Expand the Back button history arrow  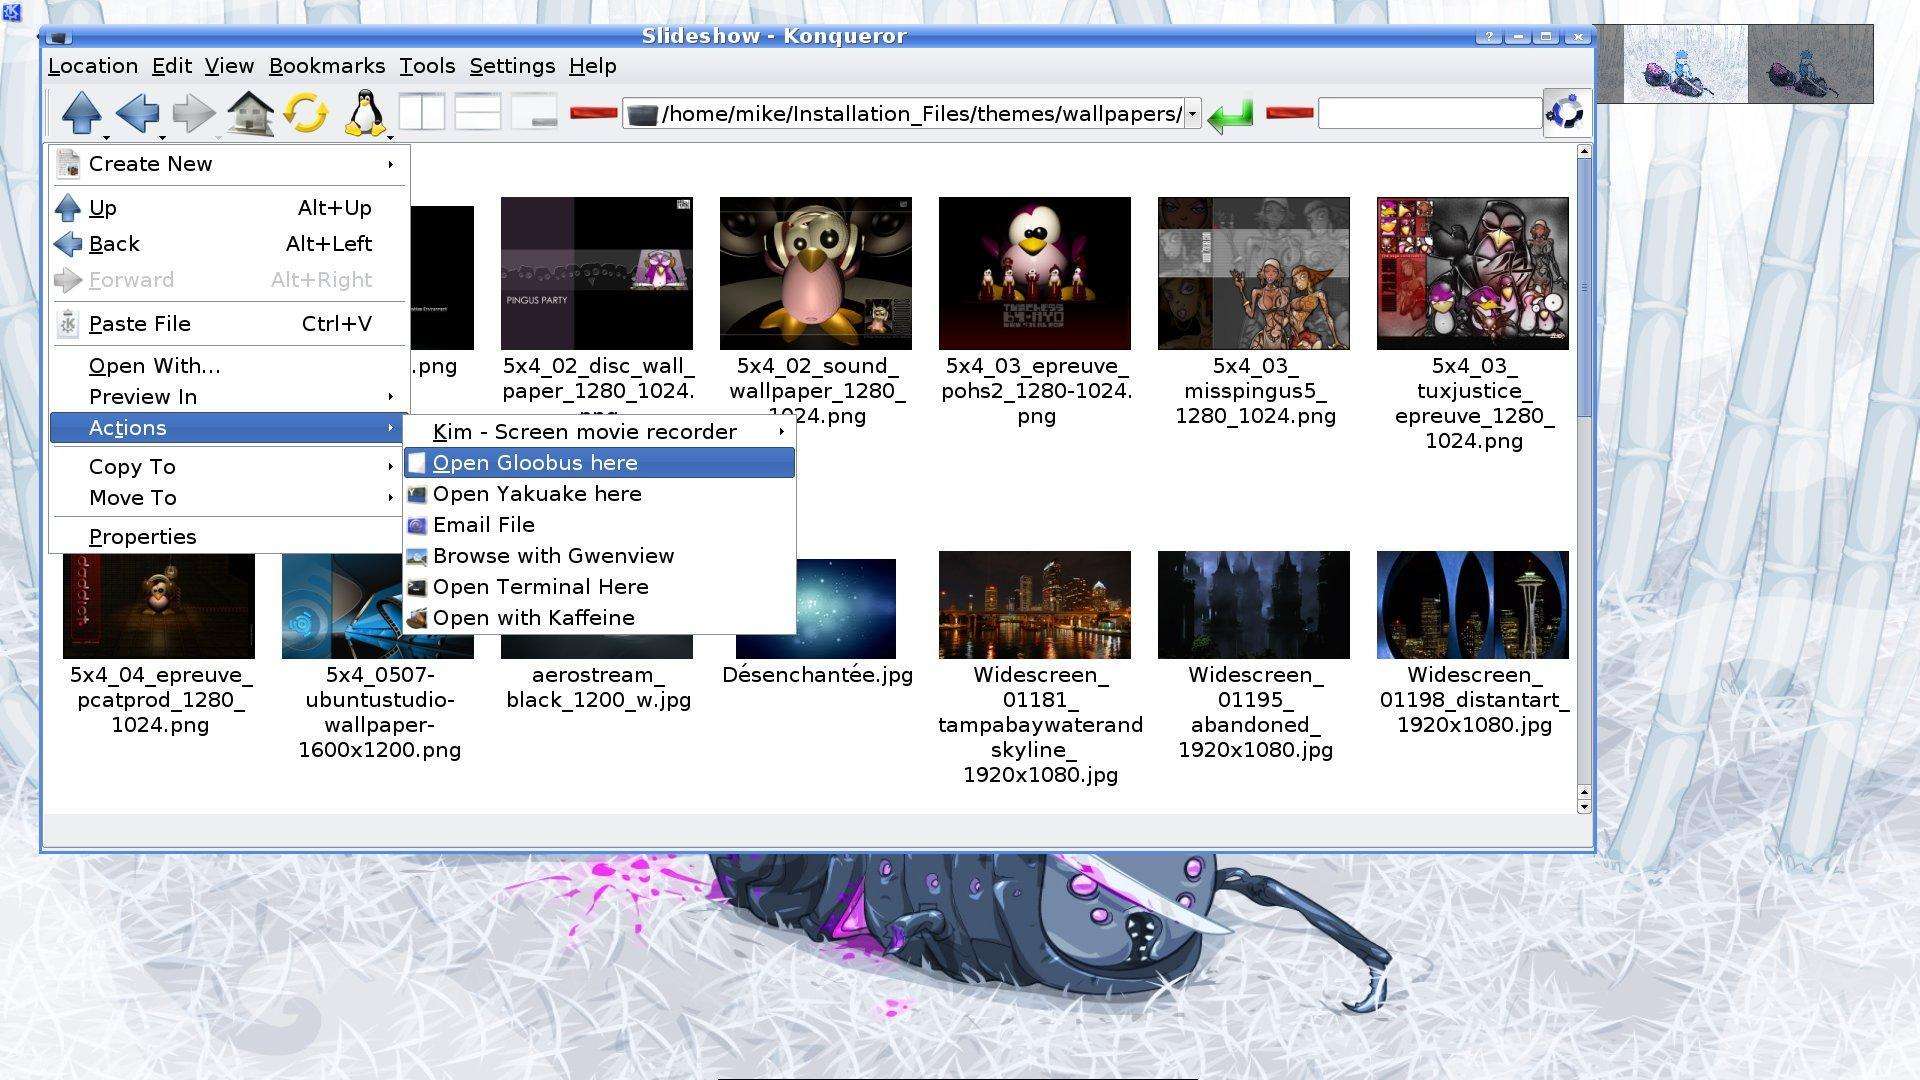pos(161,137)
